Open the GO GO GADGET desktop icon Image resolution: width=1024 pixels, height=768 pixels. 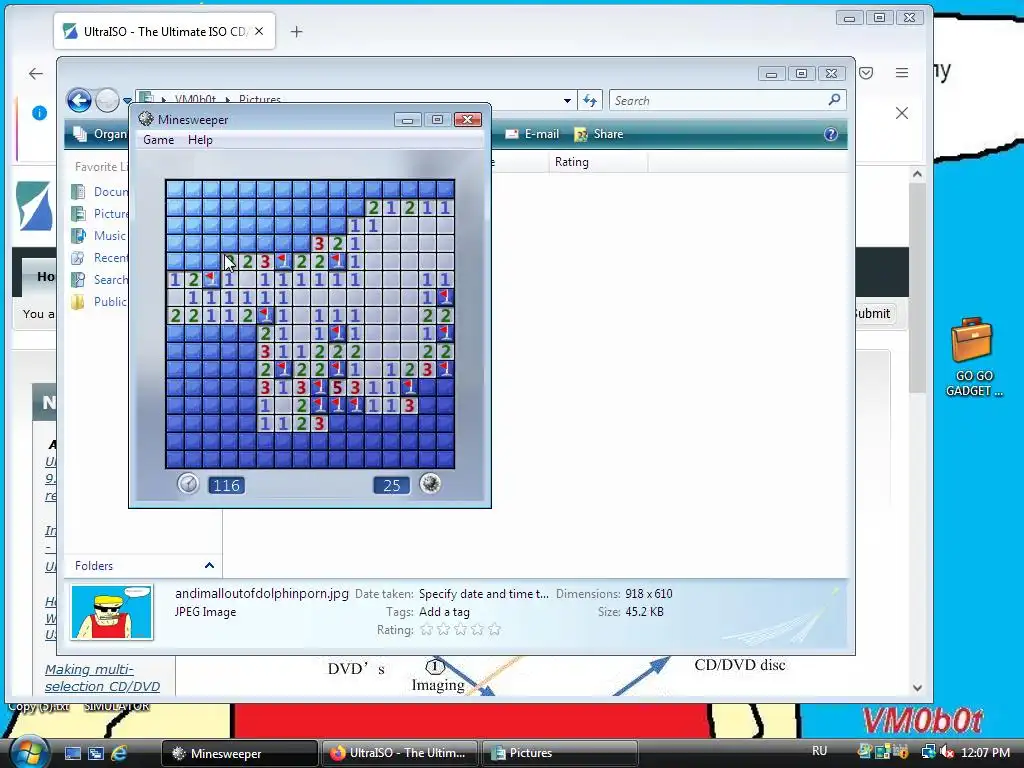point(973,357)
